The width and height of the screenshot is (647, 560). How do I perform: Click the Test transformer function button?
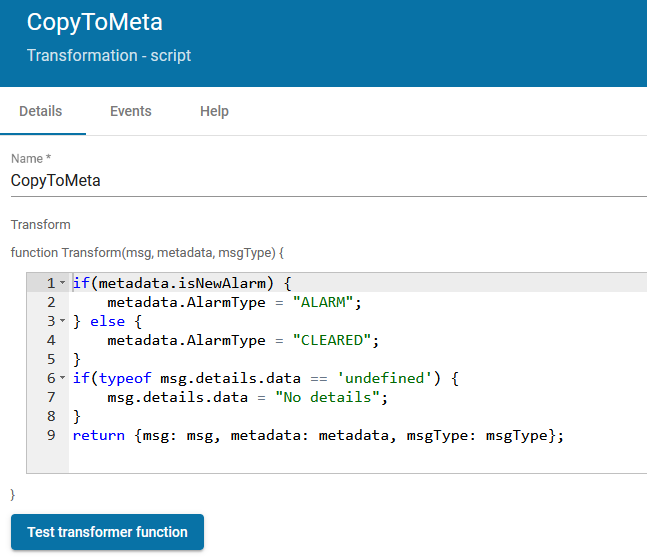[107, 532]
